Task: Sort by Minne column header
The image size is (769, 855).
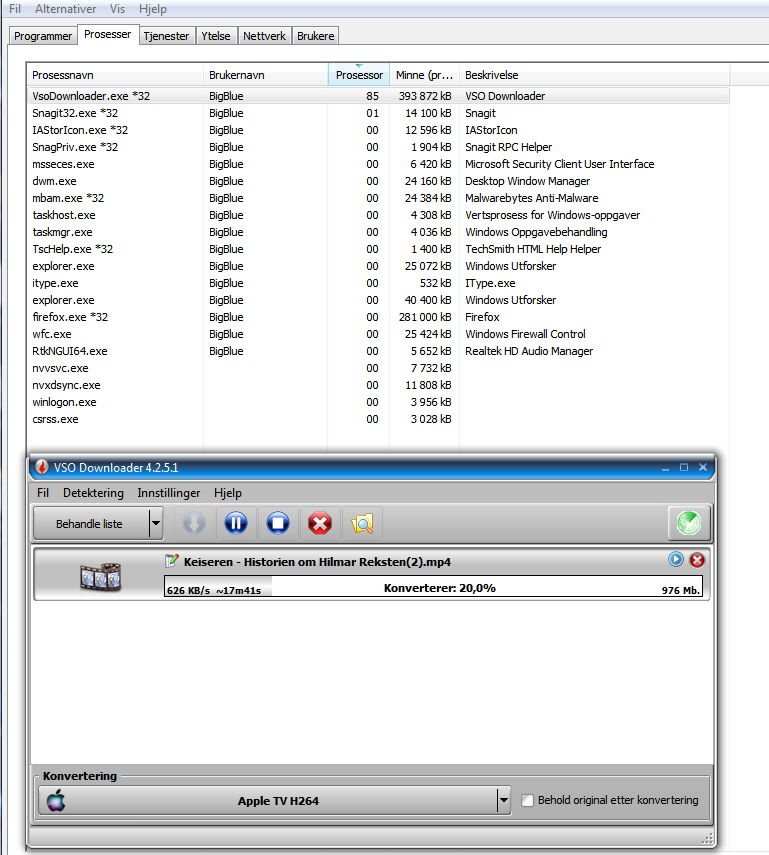Action: click(x=424, y=75)
